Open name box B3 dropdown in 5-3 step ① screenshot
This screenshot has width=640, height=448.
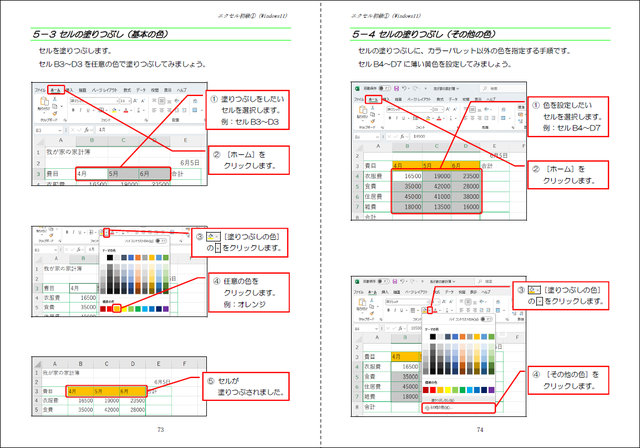pyautogui.click(x=60, y=130)
